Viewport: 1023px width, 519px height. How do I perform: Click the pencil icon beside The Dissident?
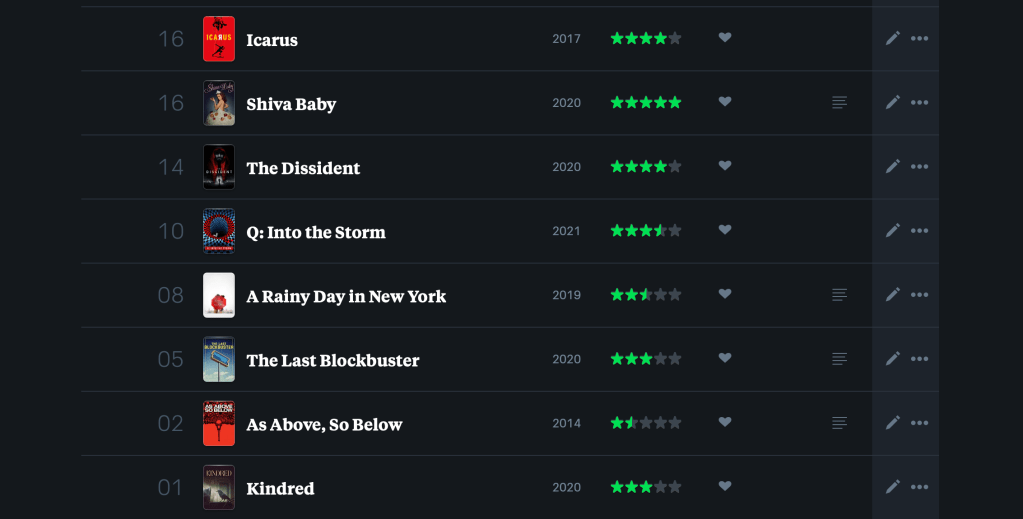click(x=893, y=166)
